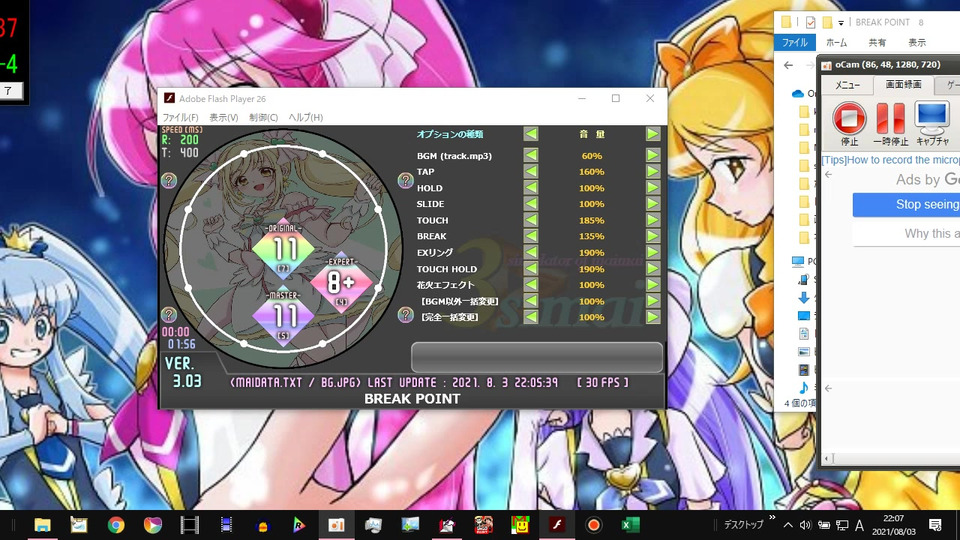Switch to next option type with right arrow
This screenshot has width=960, height=540.
pos(653,134)
